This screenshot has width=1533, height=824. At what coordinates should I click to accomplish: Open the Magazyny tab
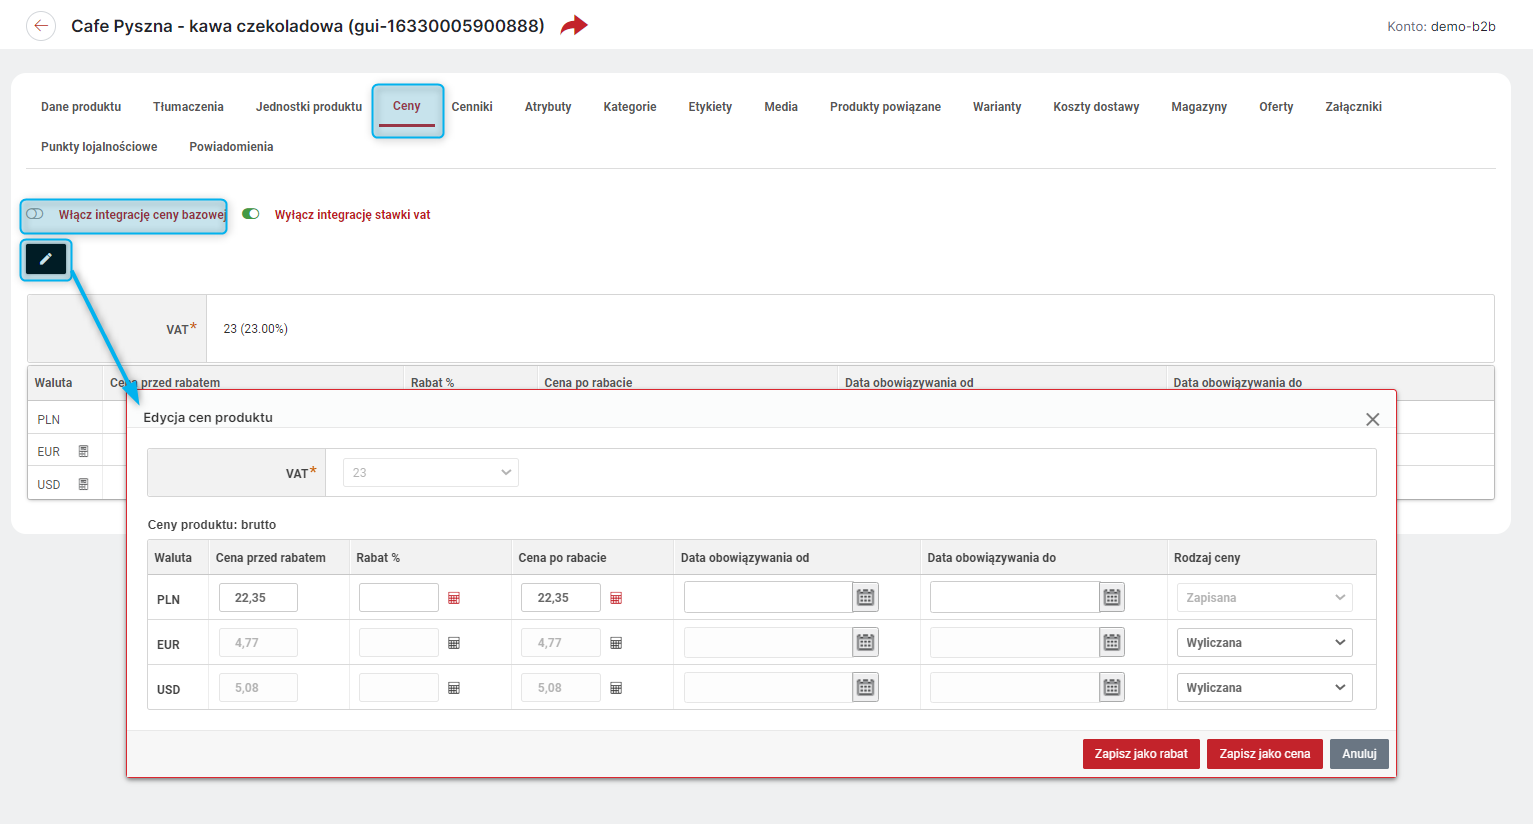pyautogui.click(x=1199, y=107)
